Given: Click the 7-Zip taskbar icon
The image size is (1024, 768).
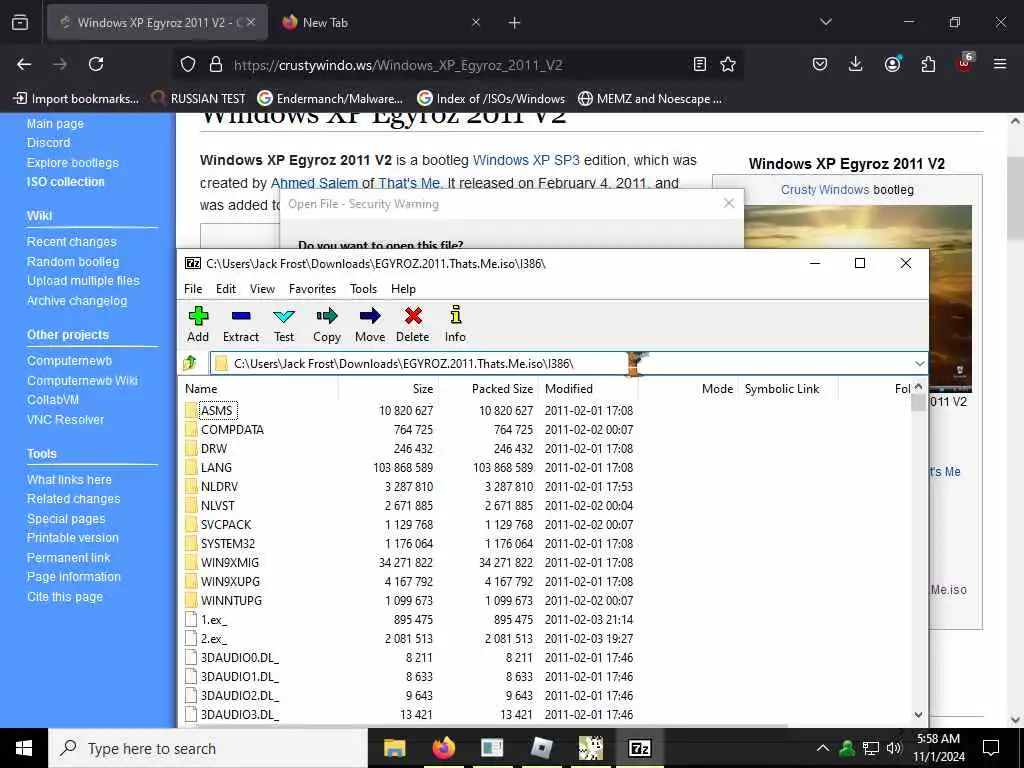Looking at the screenshot, I should (x=639, y=748).
